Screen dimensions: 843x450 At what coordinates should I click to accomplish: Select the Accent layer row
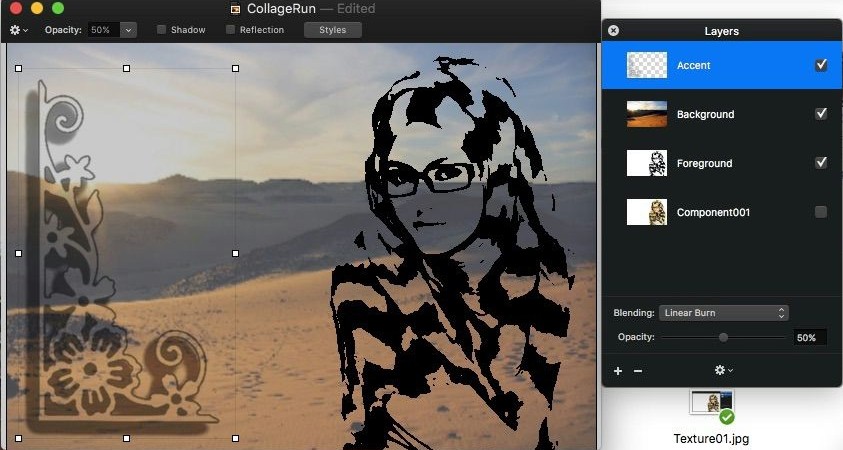coord(721,65)
